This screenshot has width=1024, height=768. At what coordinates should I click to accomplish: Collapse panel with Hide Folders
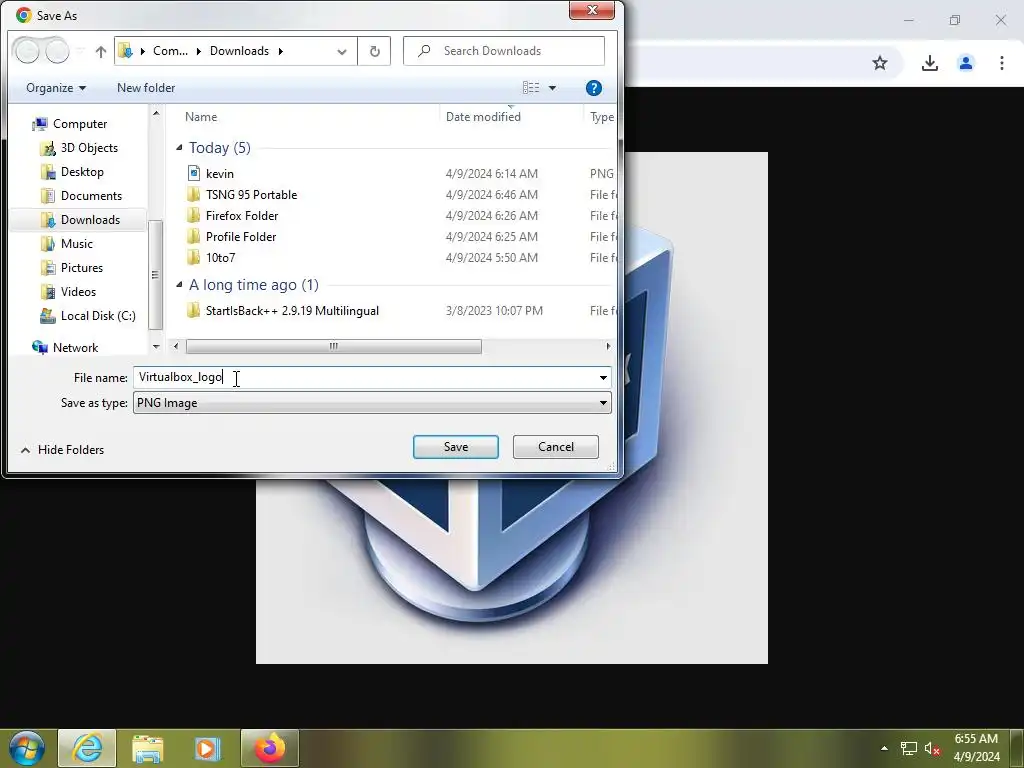[63, 450]
